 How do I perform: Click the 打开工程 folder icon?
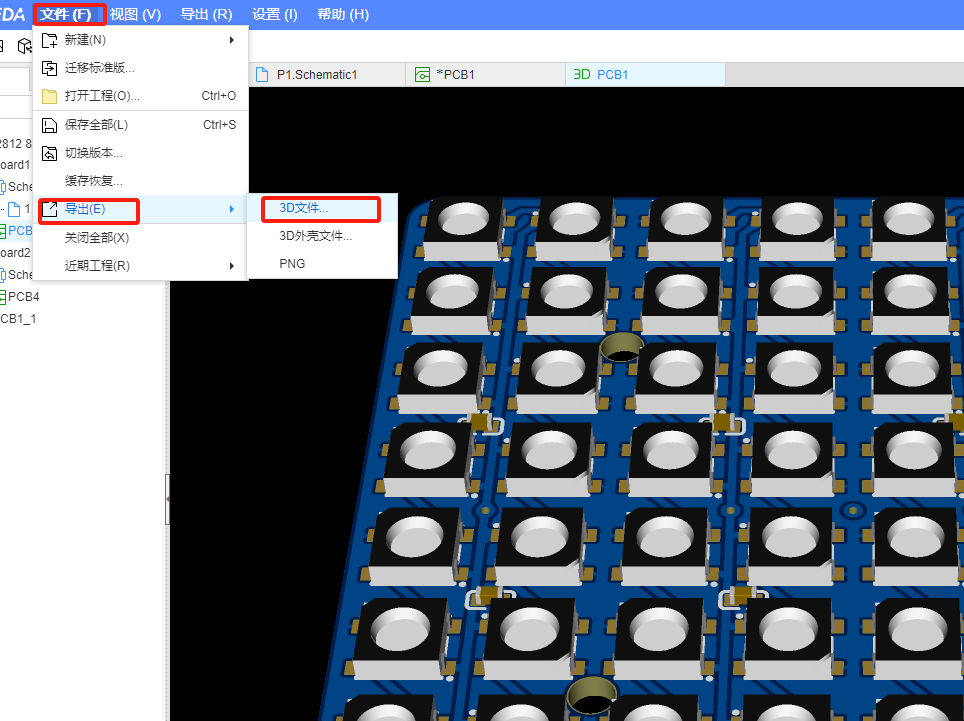pos(49,96)
